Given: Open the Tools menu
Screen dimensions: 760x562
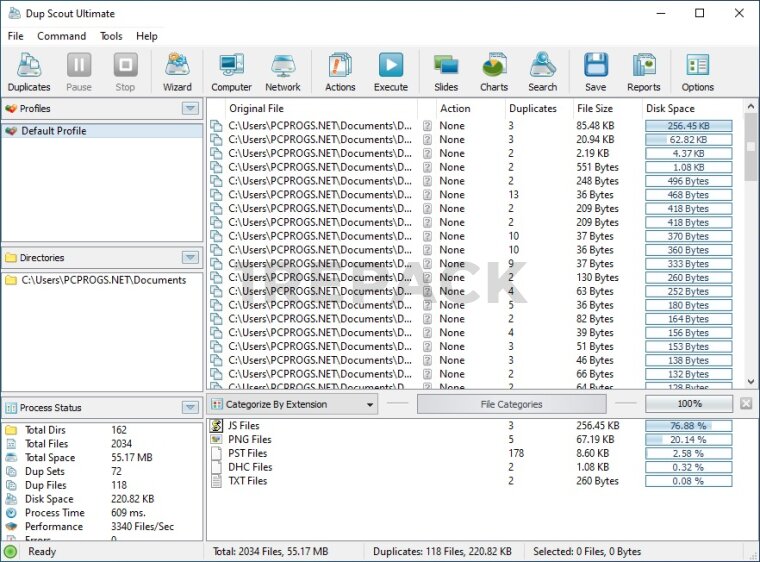Looking at the screenshot, I should coord(111,36).
